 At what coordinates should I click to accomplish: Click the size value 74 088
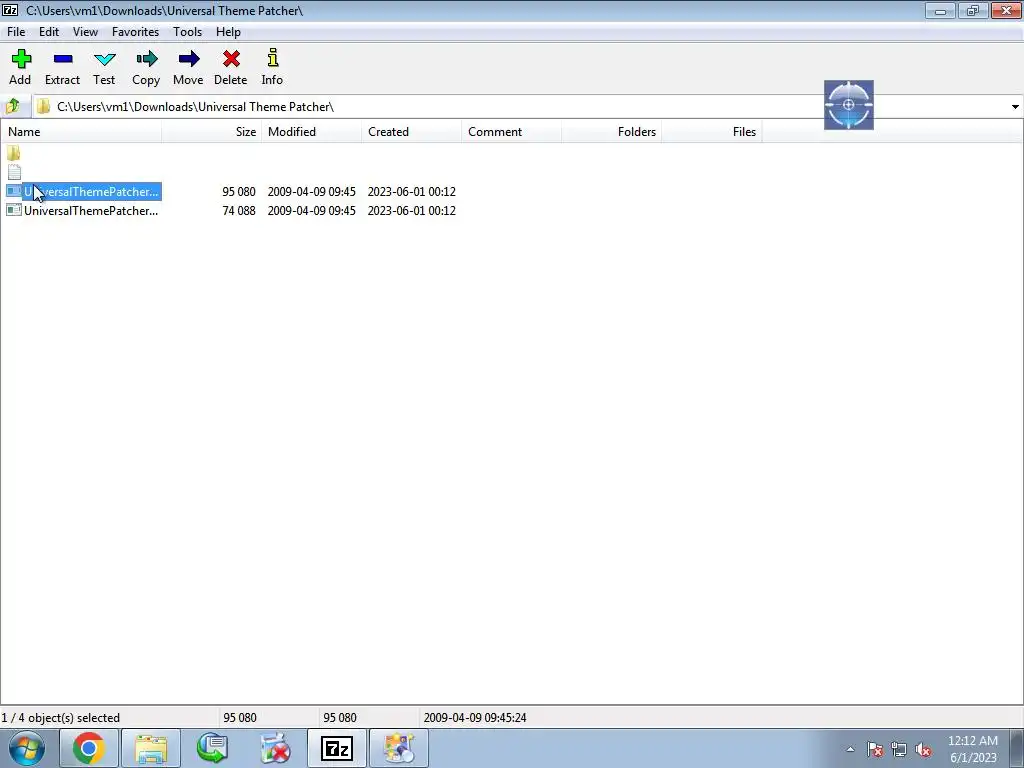click(x=239, y=211)
